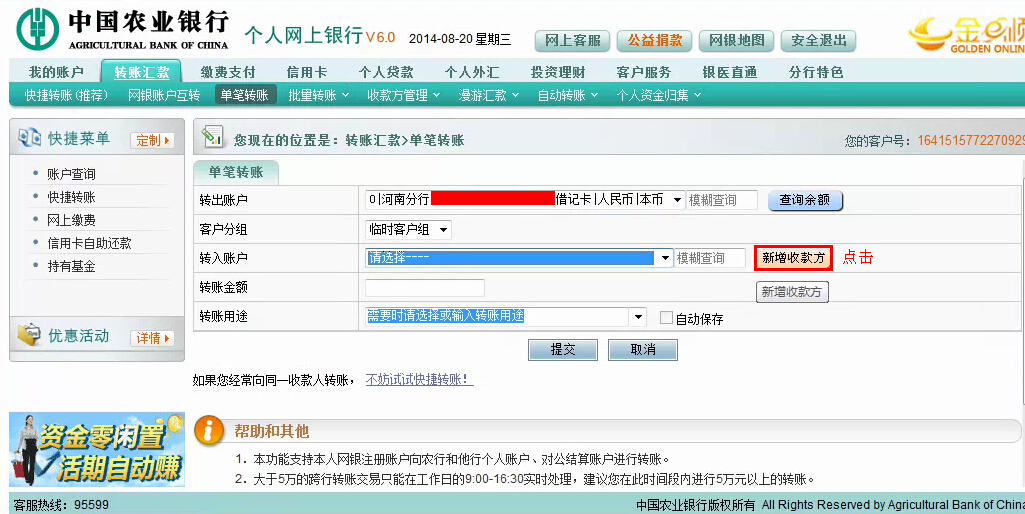The image size is (1025, 514).
Task: Click the 转账金额 amount input field
Action: pos(425,288)
